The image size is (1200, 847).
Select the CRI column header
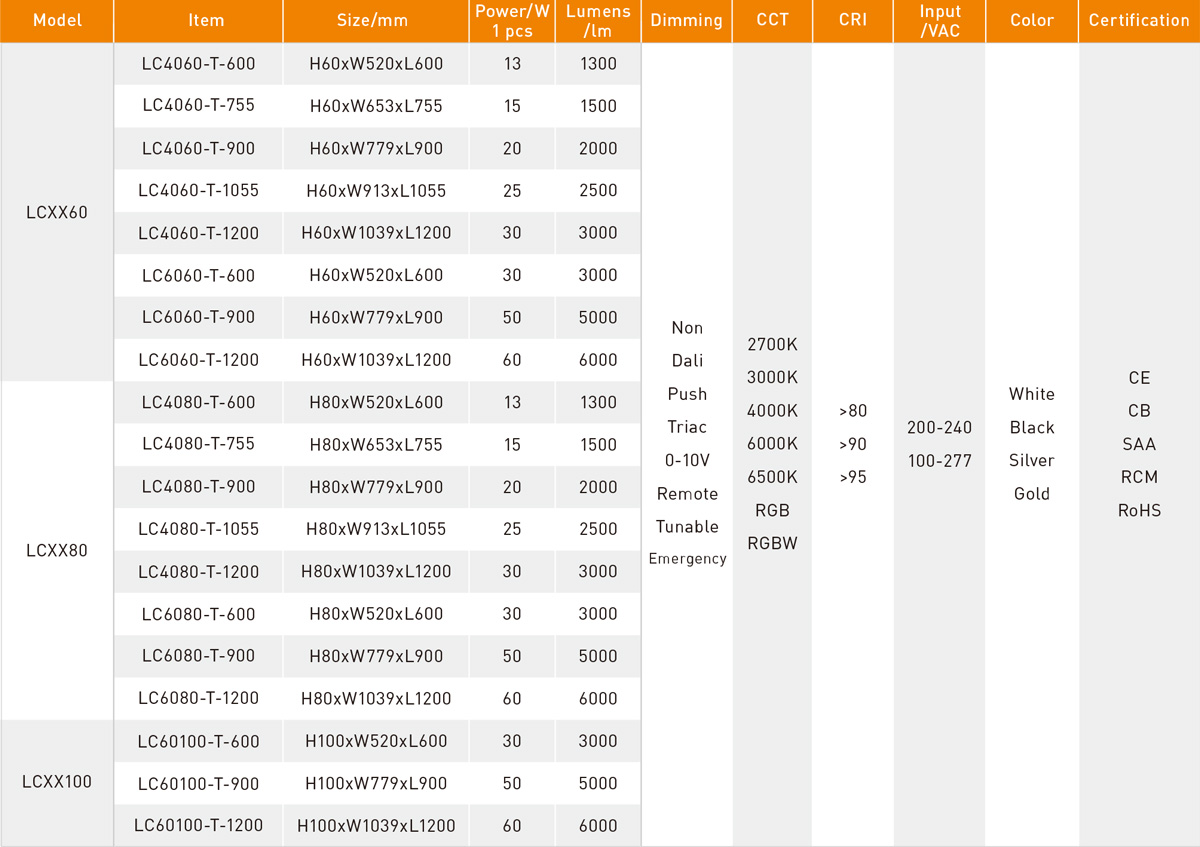coord(853,21)
